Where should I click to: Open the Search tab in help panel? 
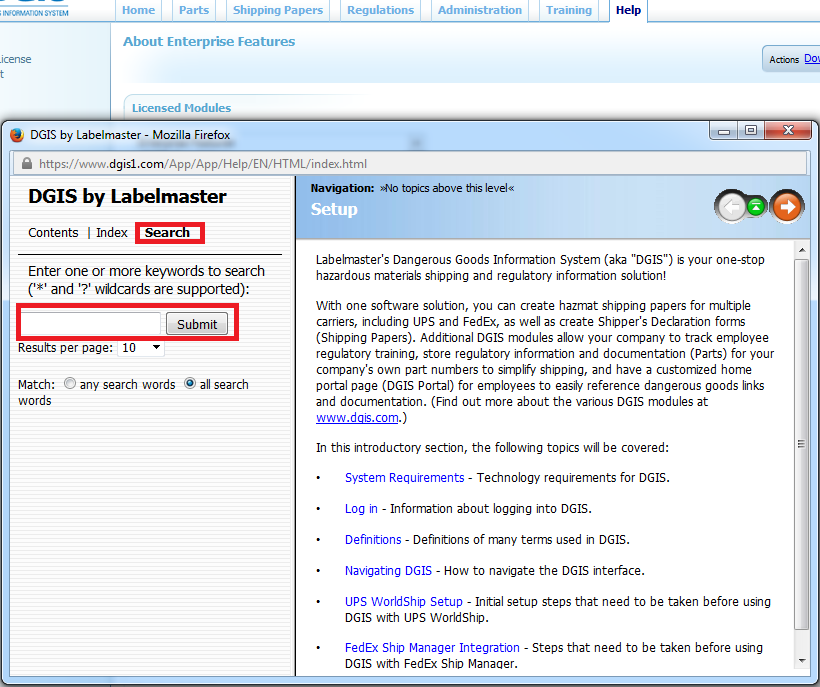pyautogui.click(x=167, y=233)
